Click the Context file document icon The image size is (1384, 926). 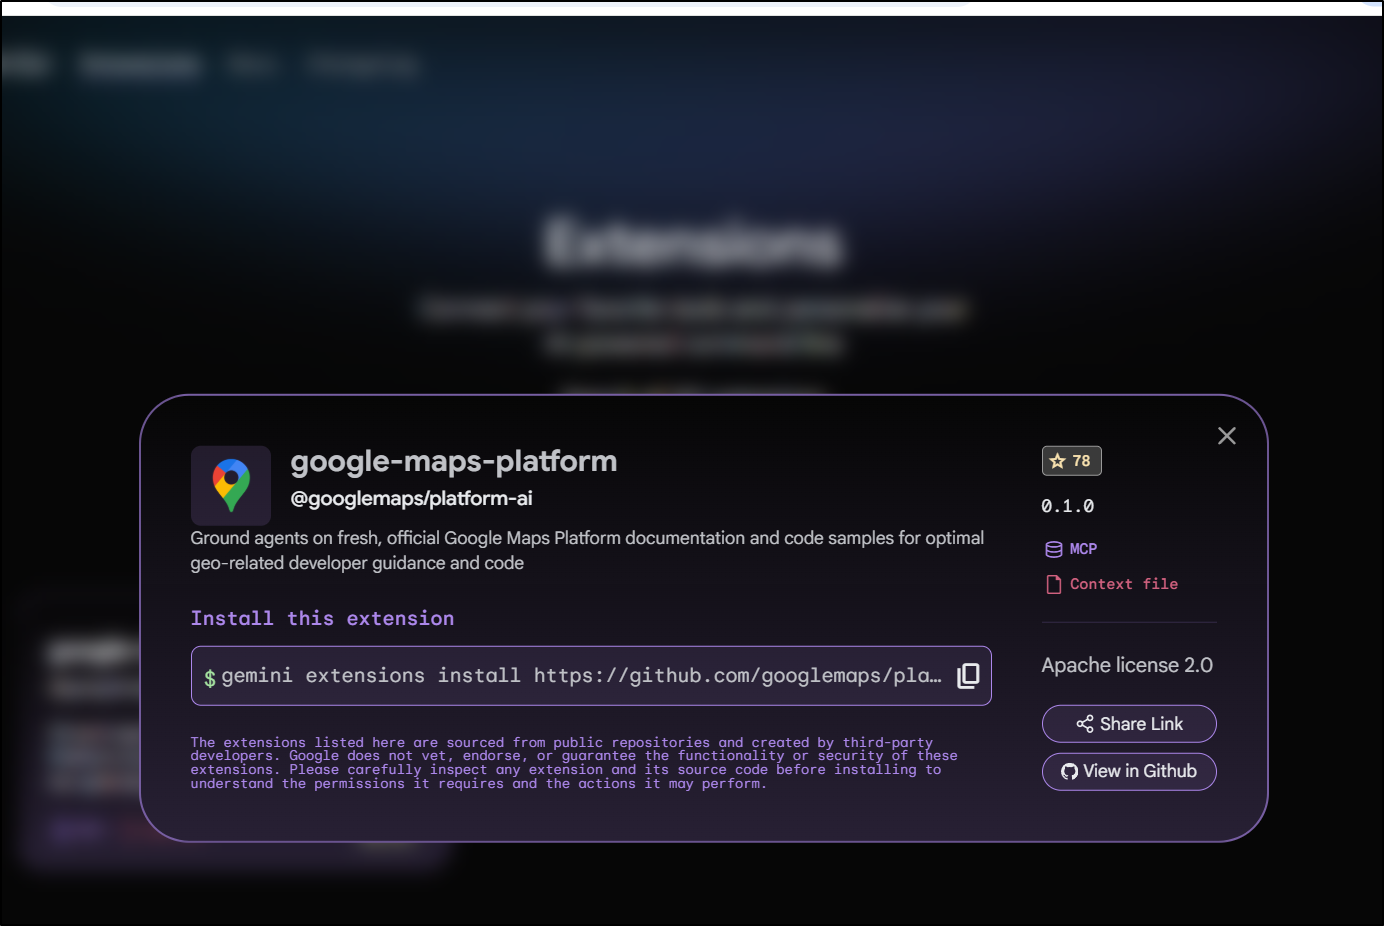[x=1053, y=584]
